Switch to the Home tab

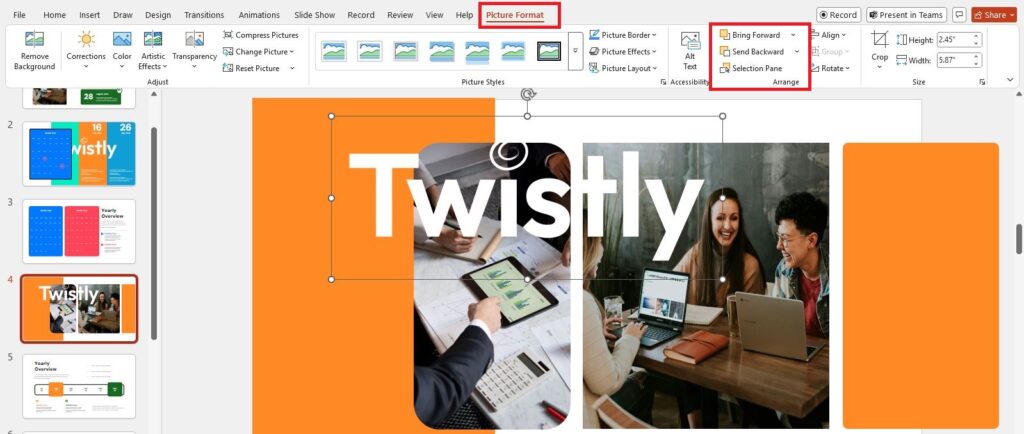point(54,15)
